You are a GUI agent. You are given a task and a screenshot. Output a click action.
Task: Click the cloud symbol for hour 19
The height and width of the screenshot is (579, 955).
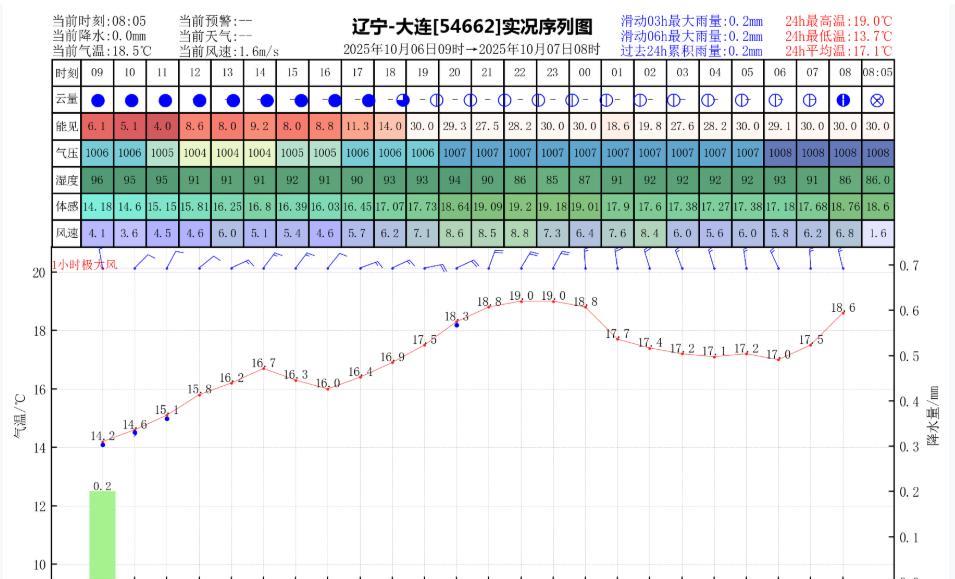tap(436, 100)
